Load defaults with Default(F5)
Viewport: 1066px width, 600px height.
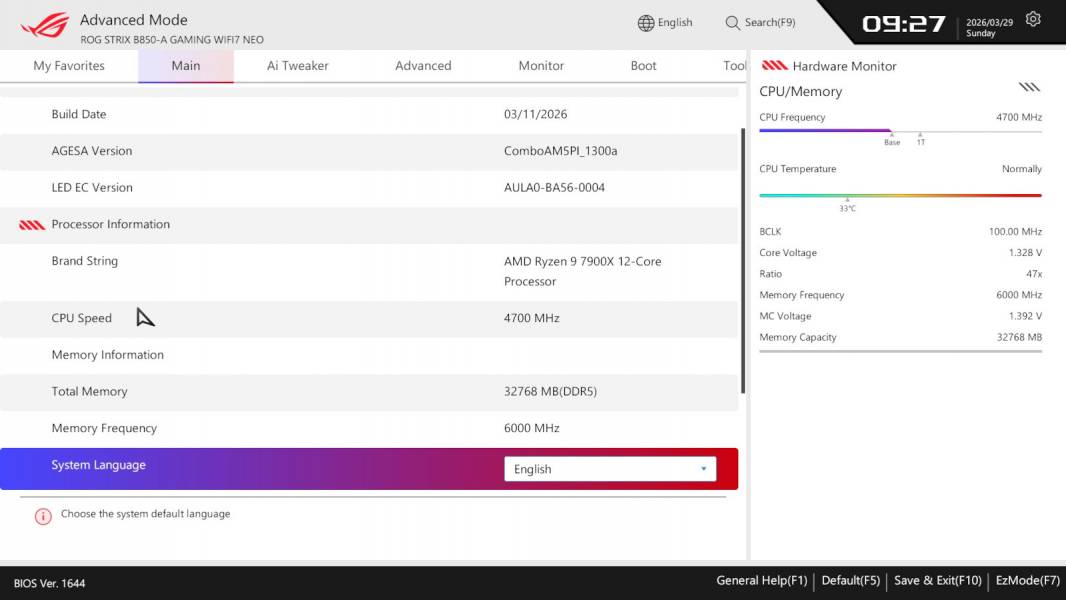851,580
